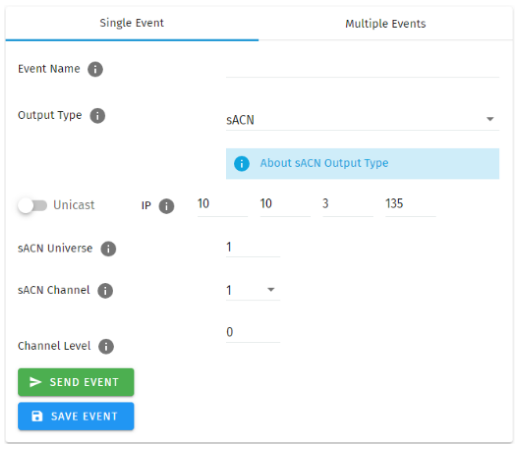522x450 pixels.
Task: Click the green Send Event button
Action: tap(76, 382)
